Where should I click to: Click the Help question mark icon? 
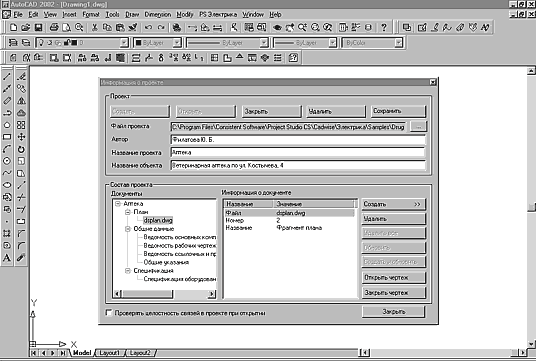pyautogui.click(x=384, y=27)
